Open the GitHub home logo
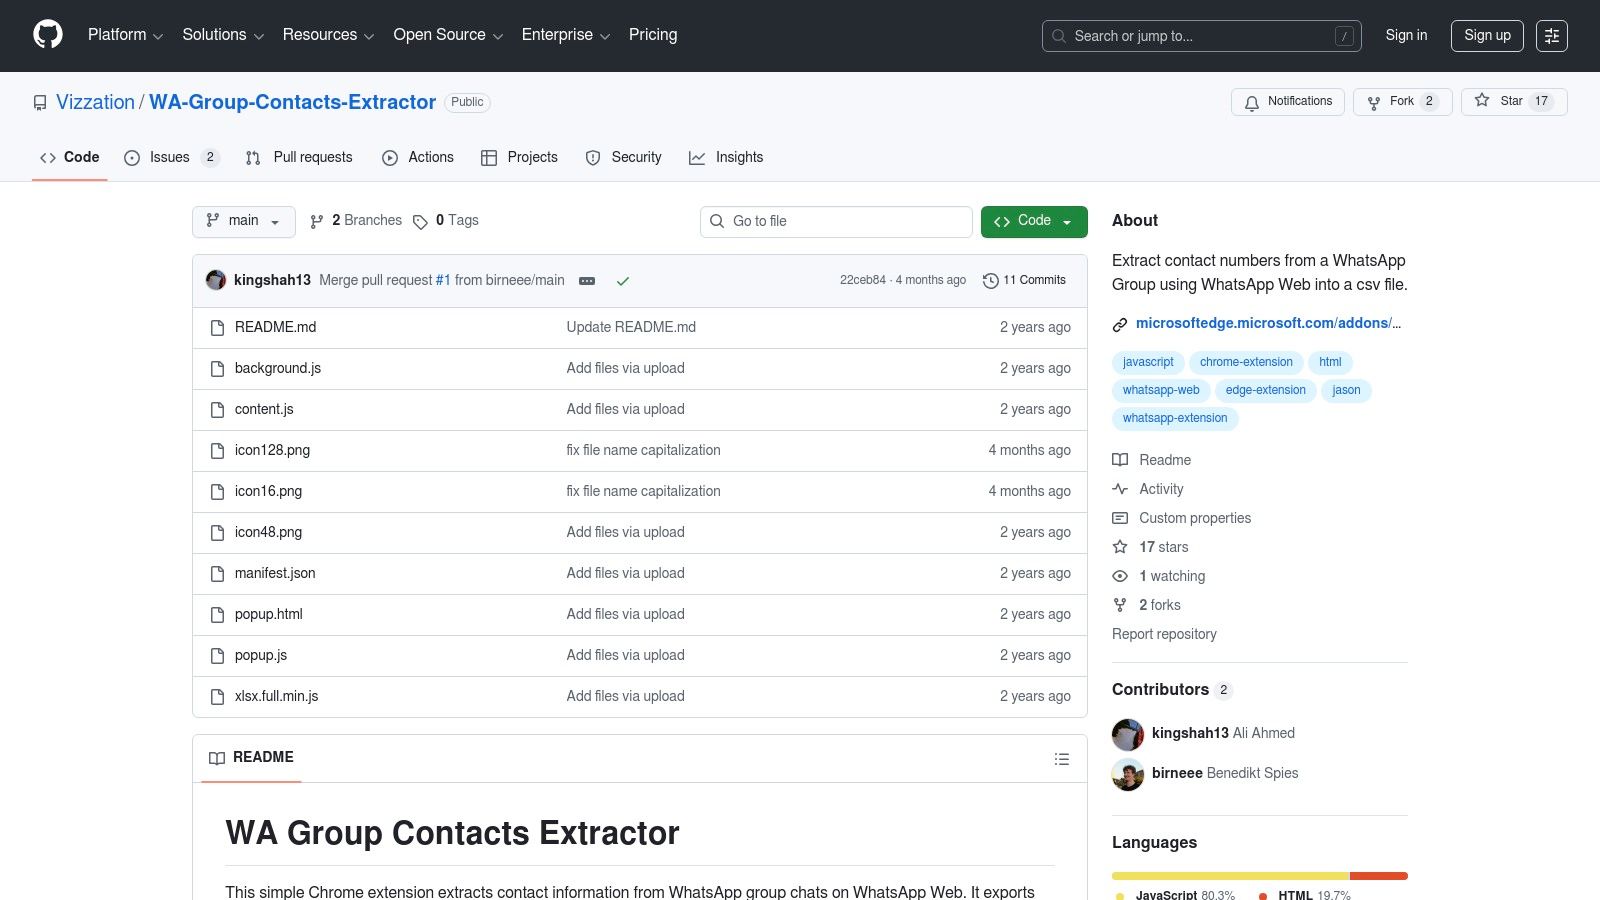 pos(47,34)
